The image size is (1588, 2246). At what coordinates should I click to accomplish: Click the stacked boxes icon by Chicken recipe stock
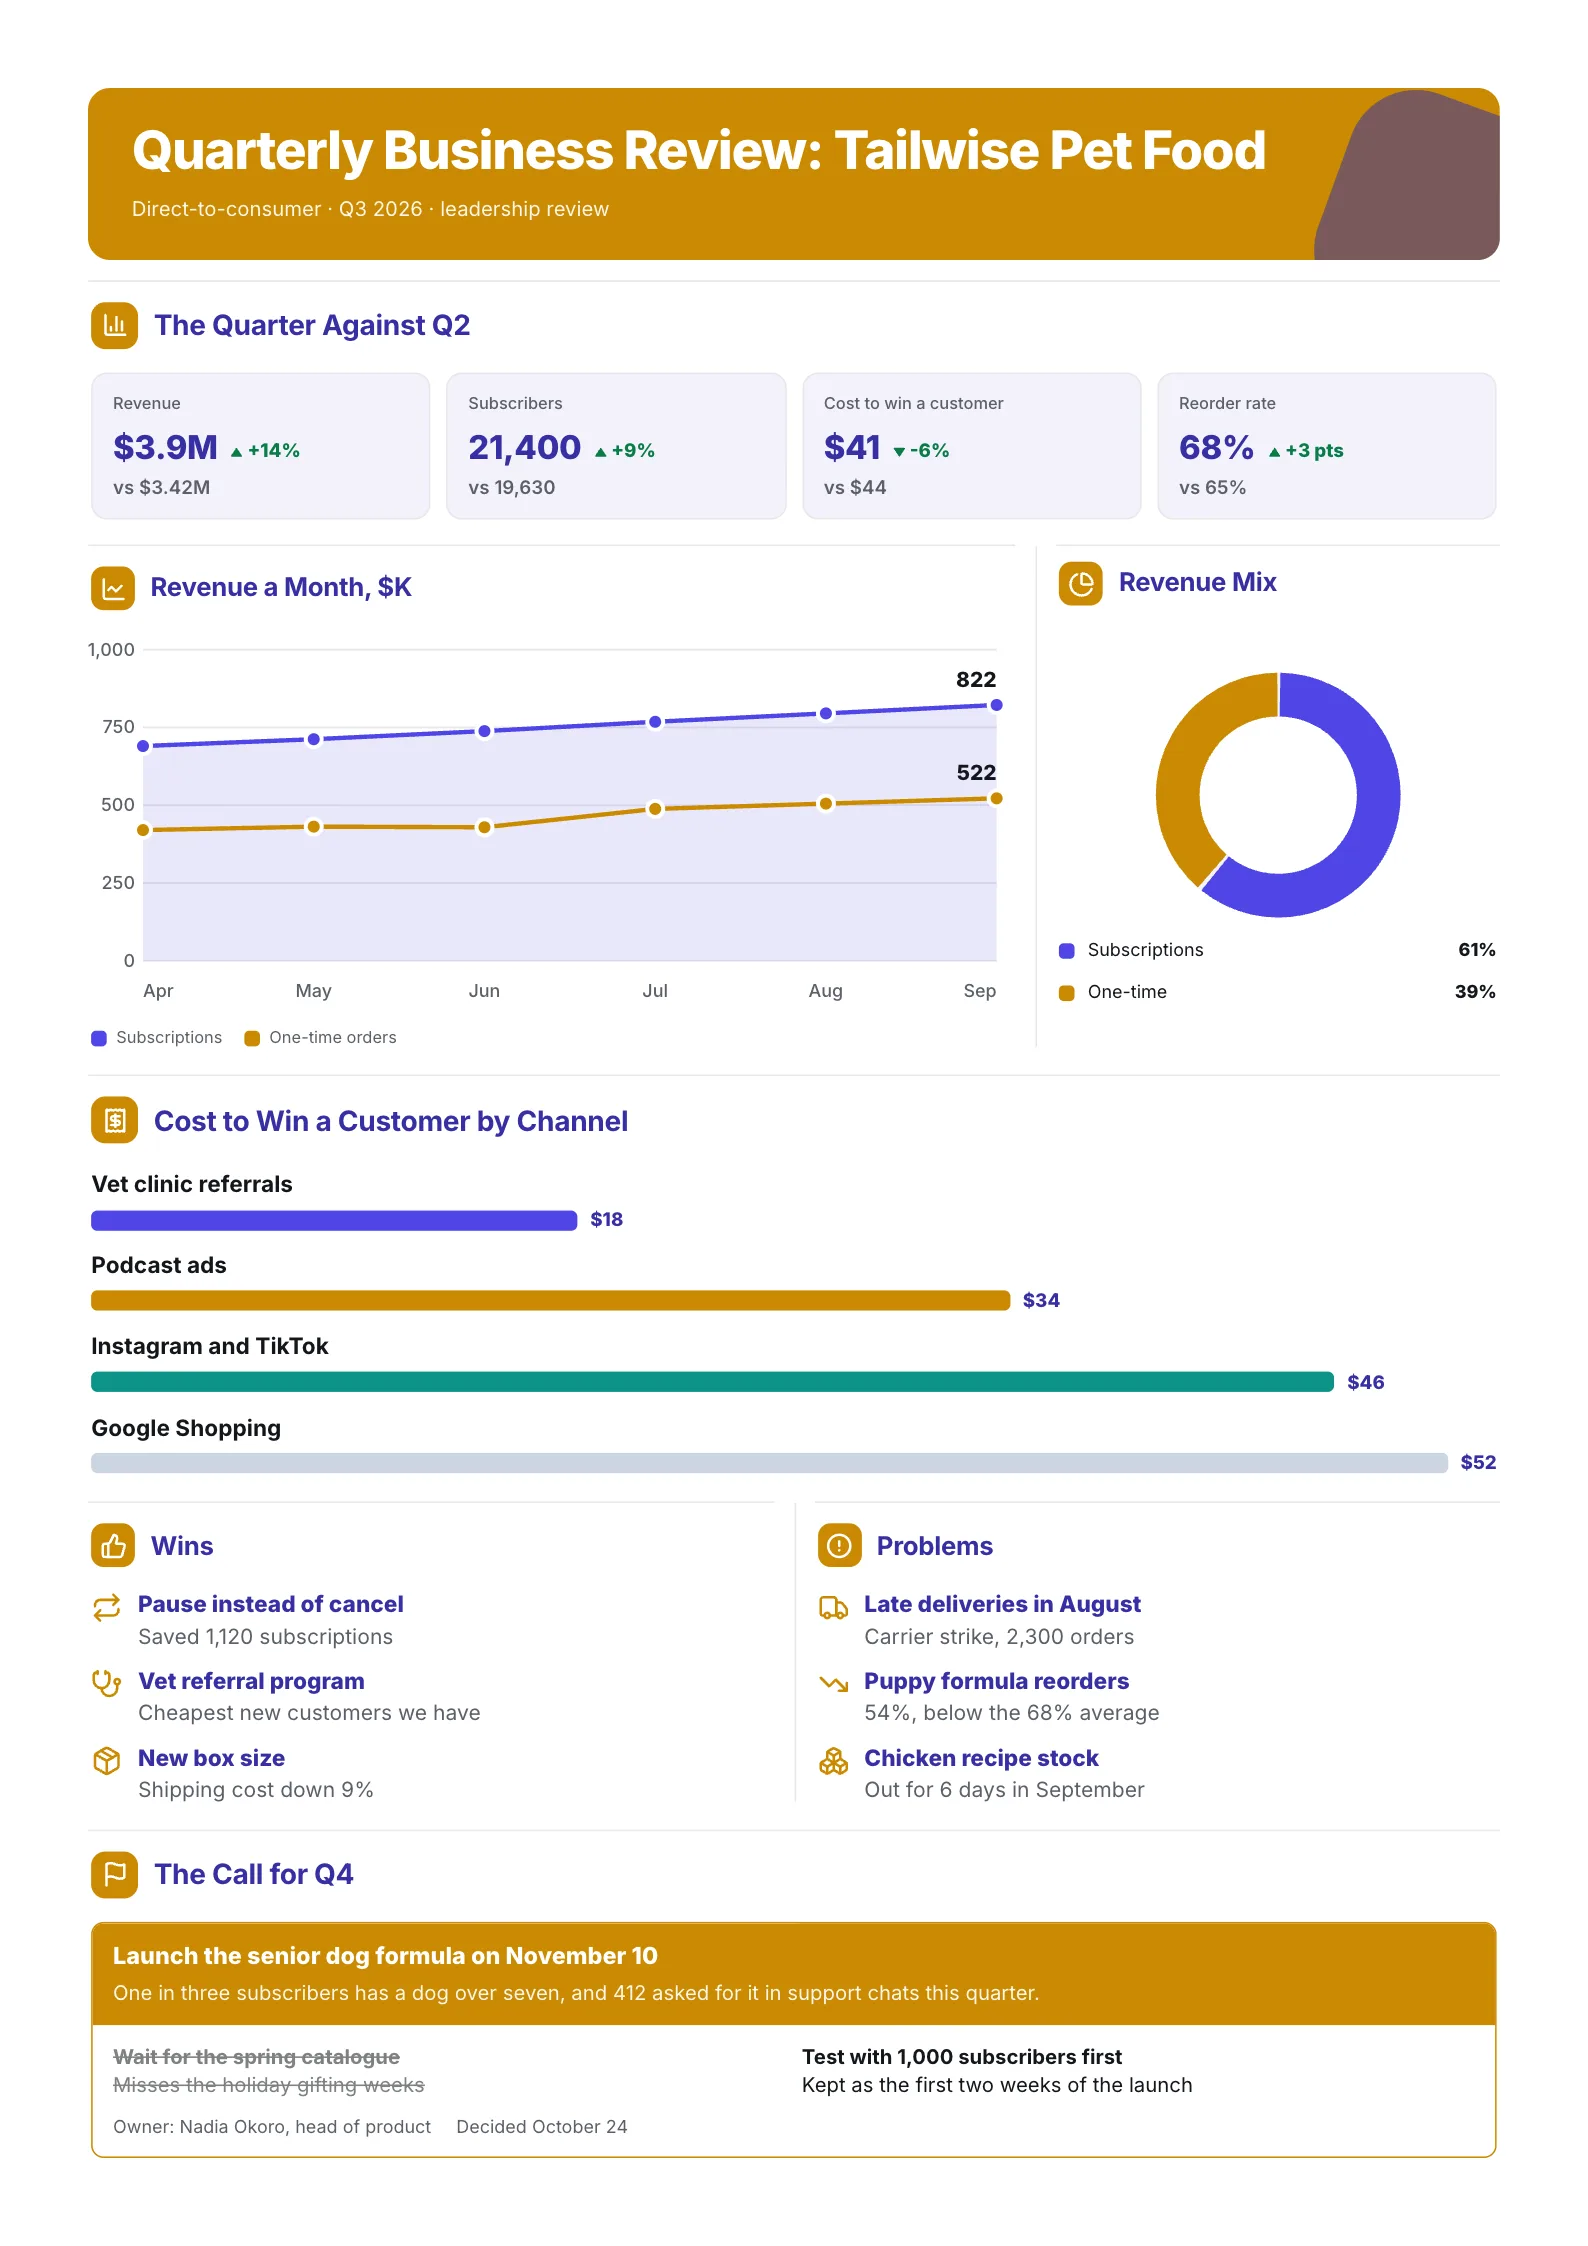click(x=833, y=1761)
